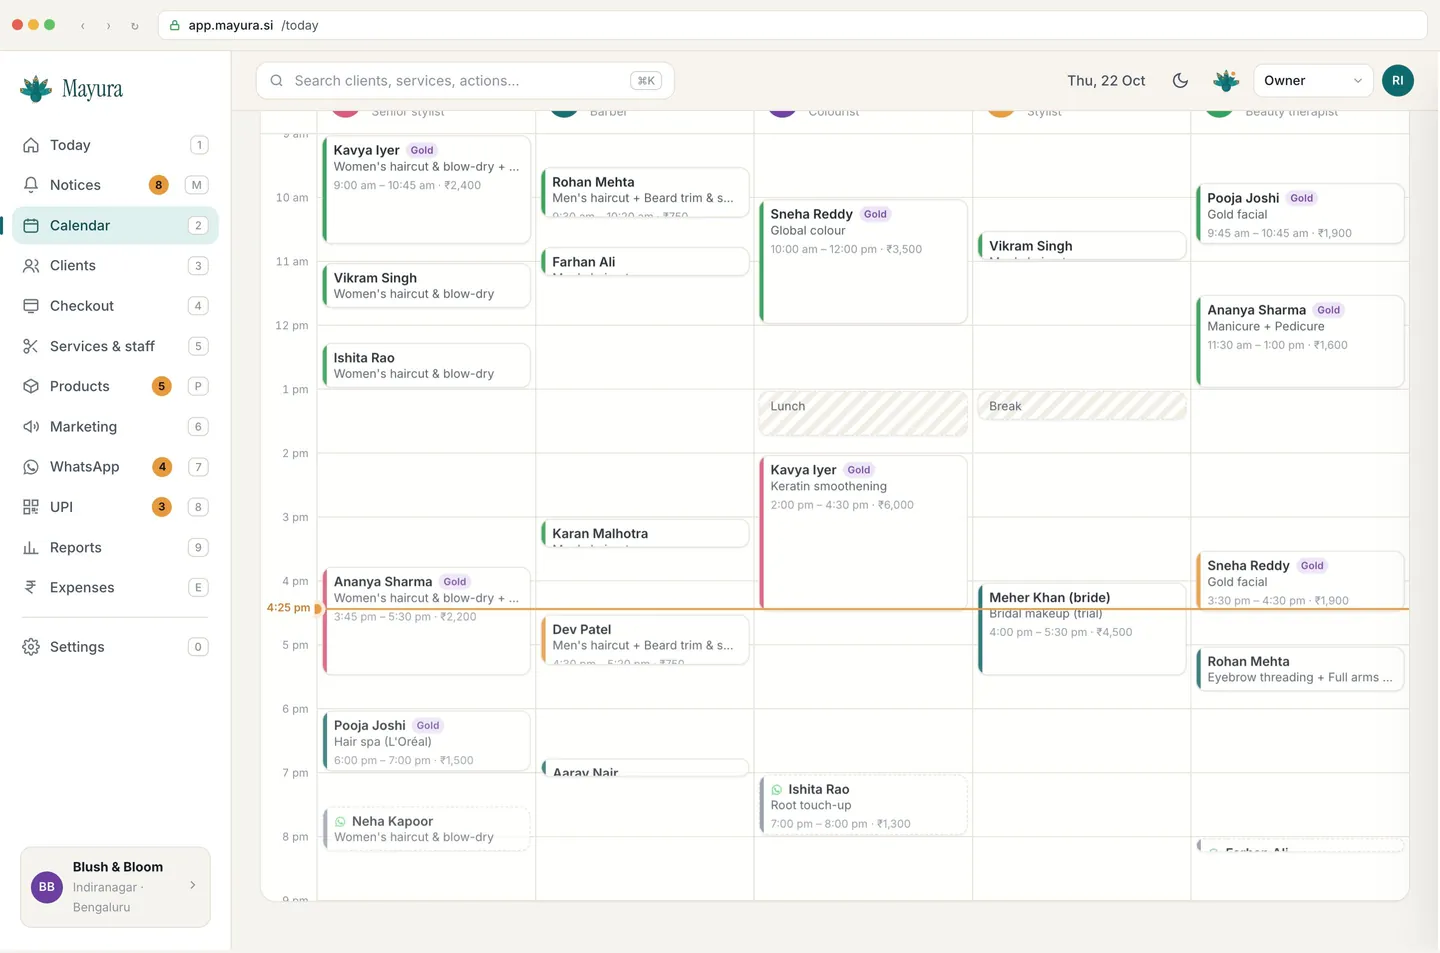Open Karan Malhotra appointment

pyautogui.click(x=645, y=534)
